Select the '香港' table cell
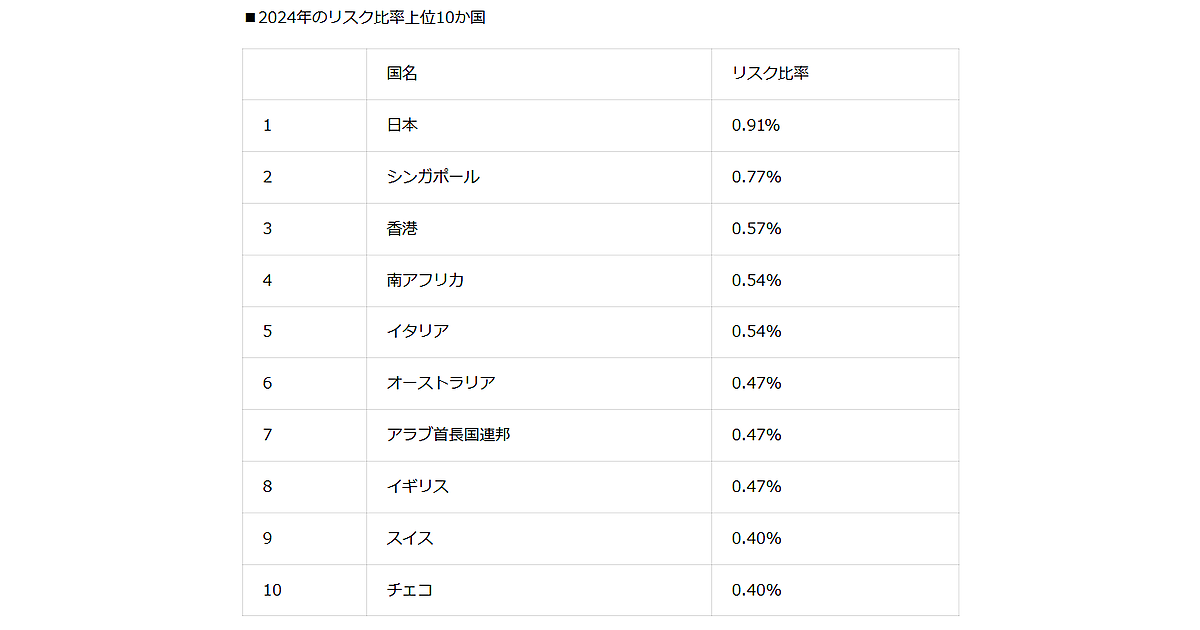The height and width of the screenshot is (630, 1200). pos(402,229)
